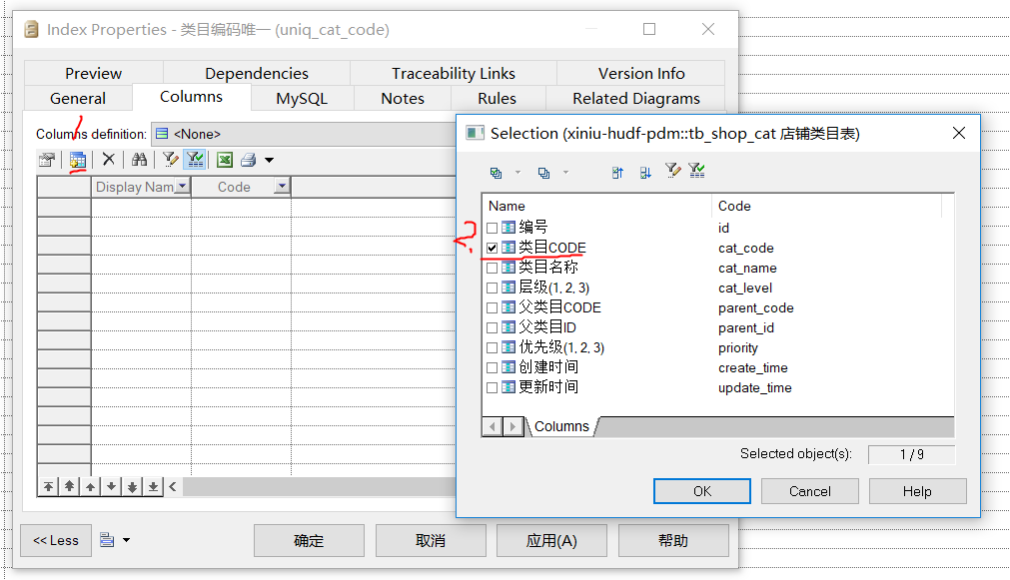The width and height of the screenshot is (1010, 580).
Task: Open the Select All dropdown arrow in the Selection dialog
Action: (x=517, y=172)
